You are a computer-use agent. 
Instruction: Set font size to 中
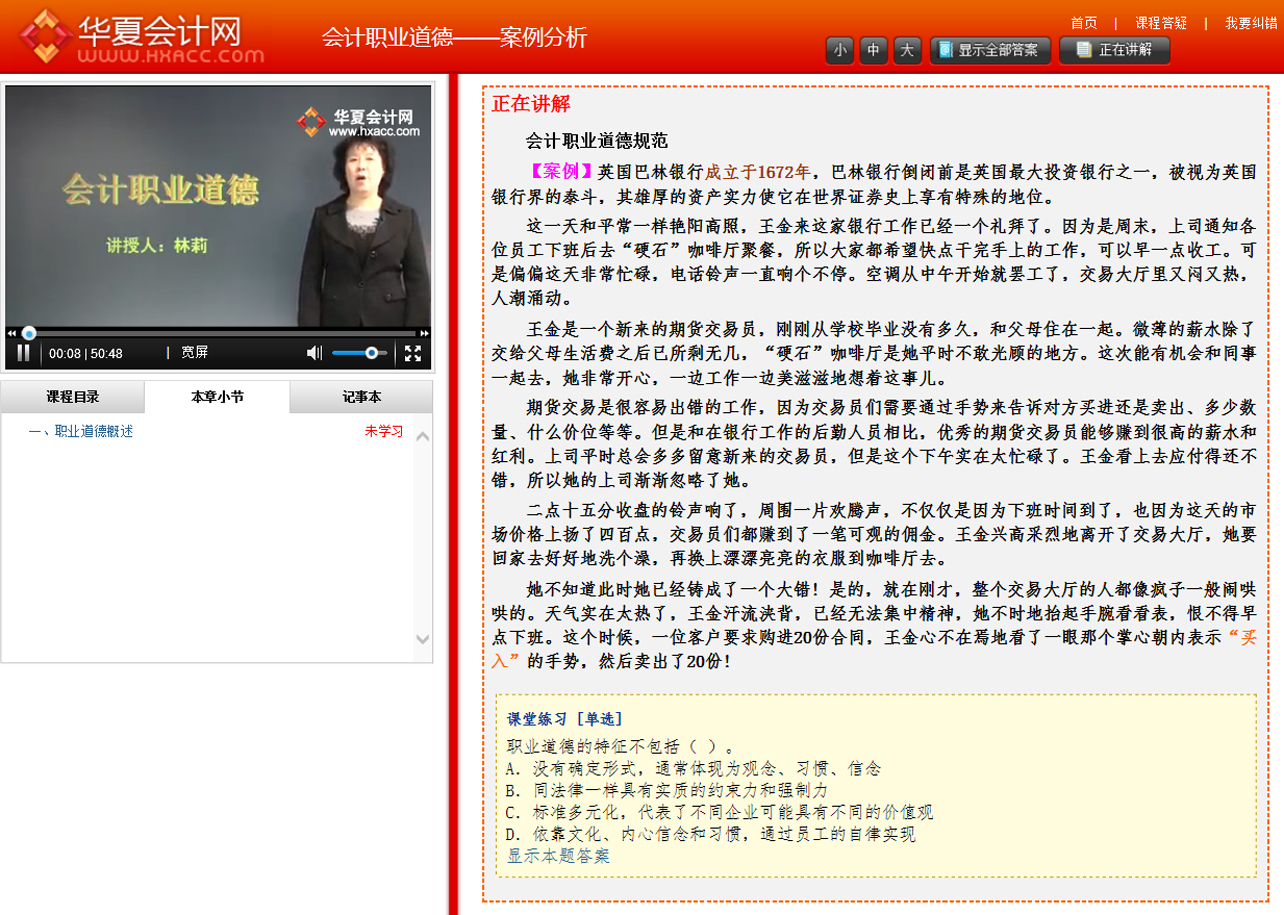(x=873, y=50)
